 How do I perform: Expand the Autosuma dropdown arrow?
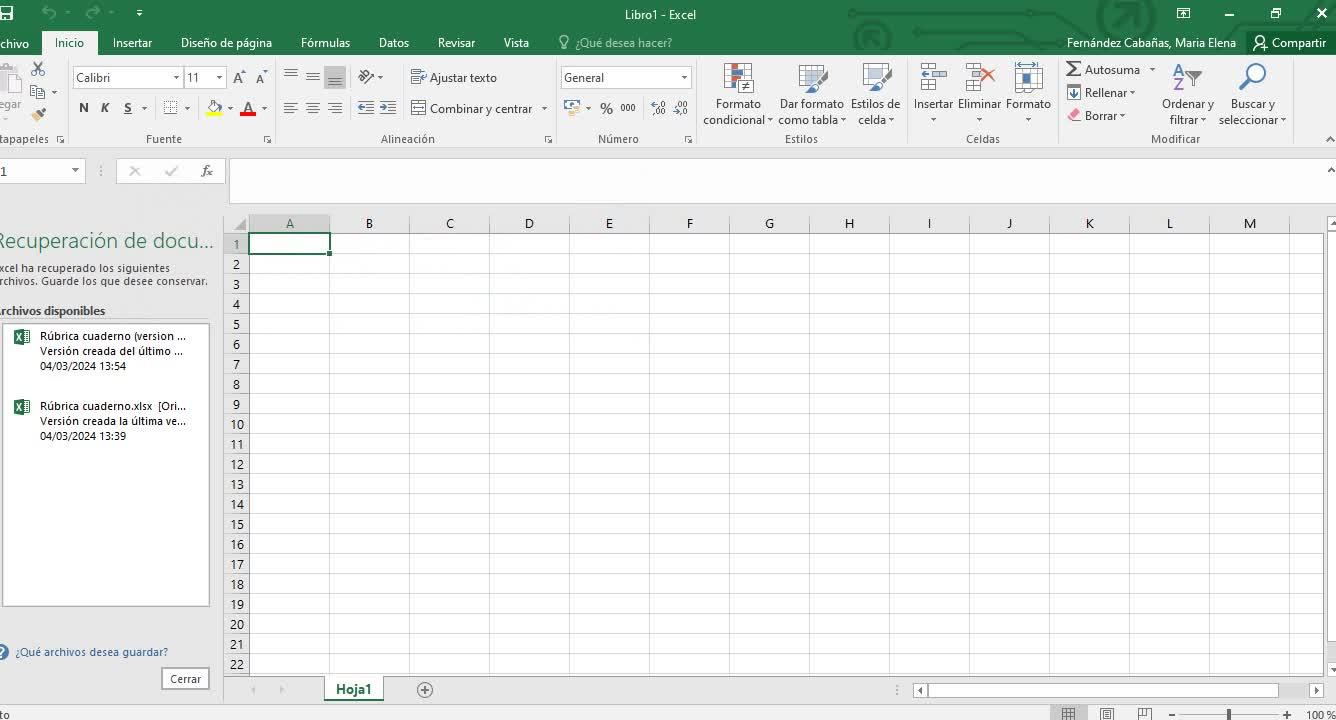click(x=1152, y=69)
